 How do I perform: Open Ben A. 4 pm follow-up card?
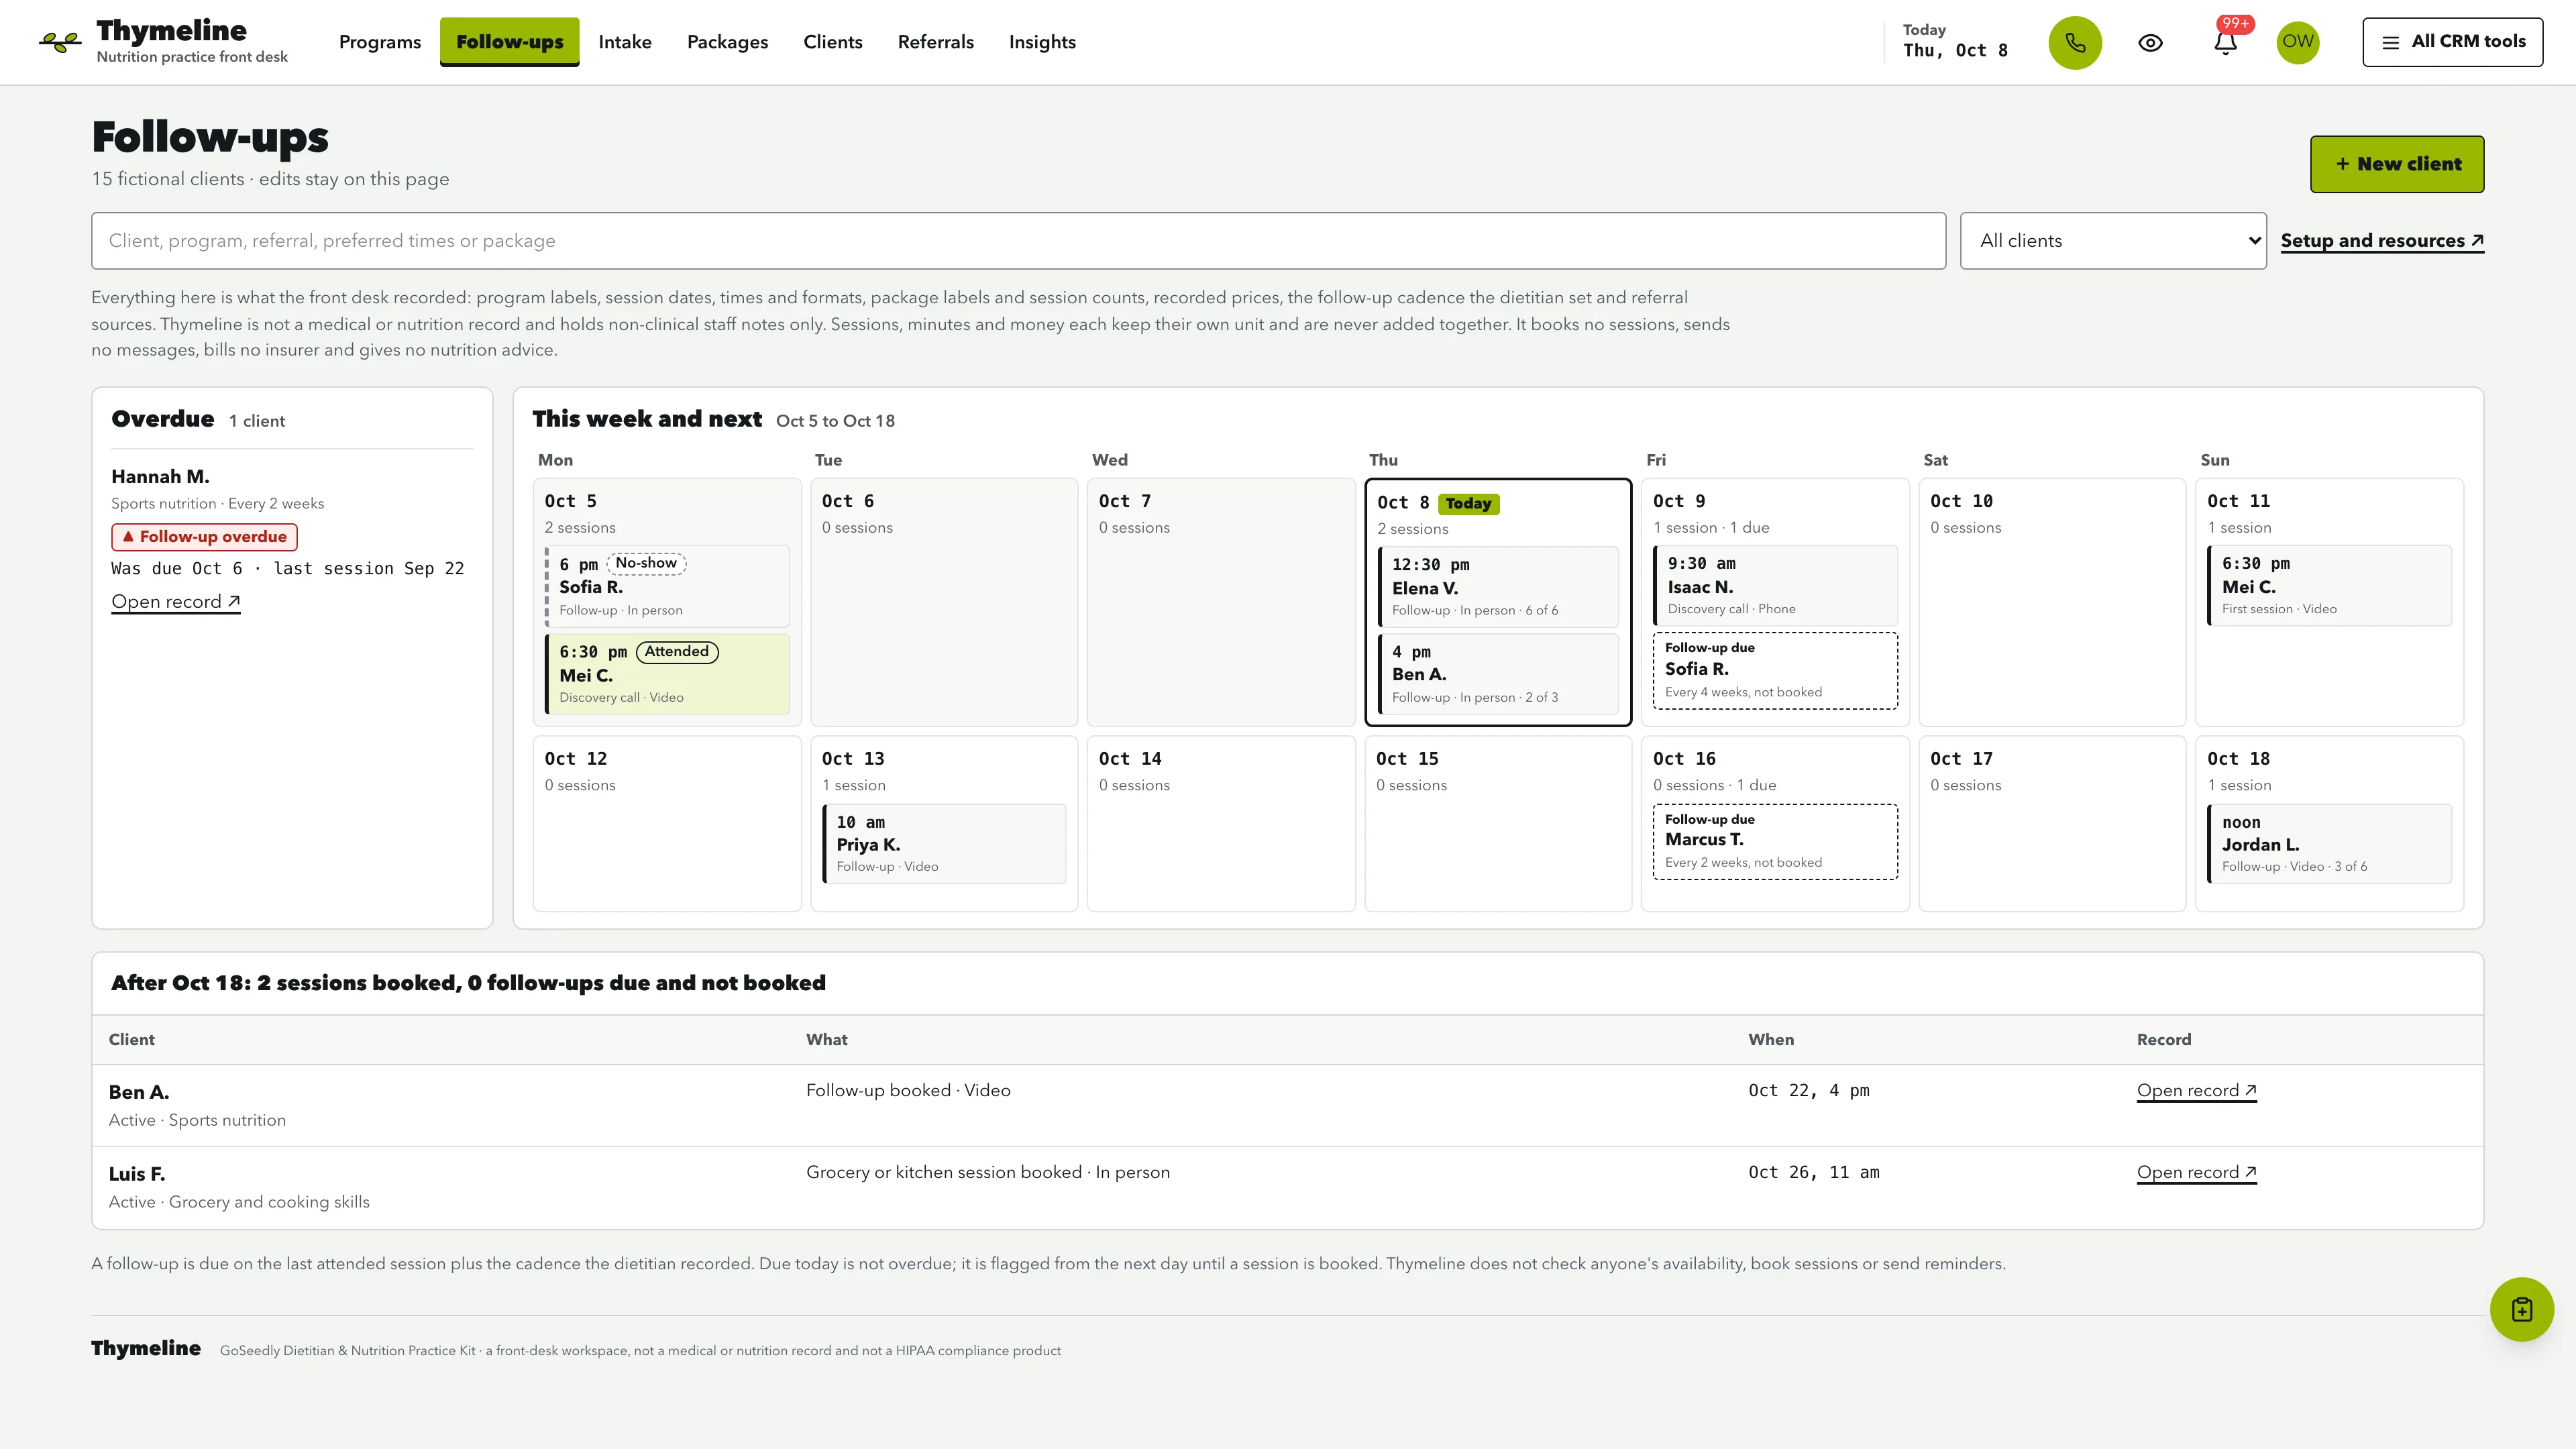1498,674
